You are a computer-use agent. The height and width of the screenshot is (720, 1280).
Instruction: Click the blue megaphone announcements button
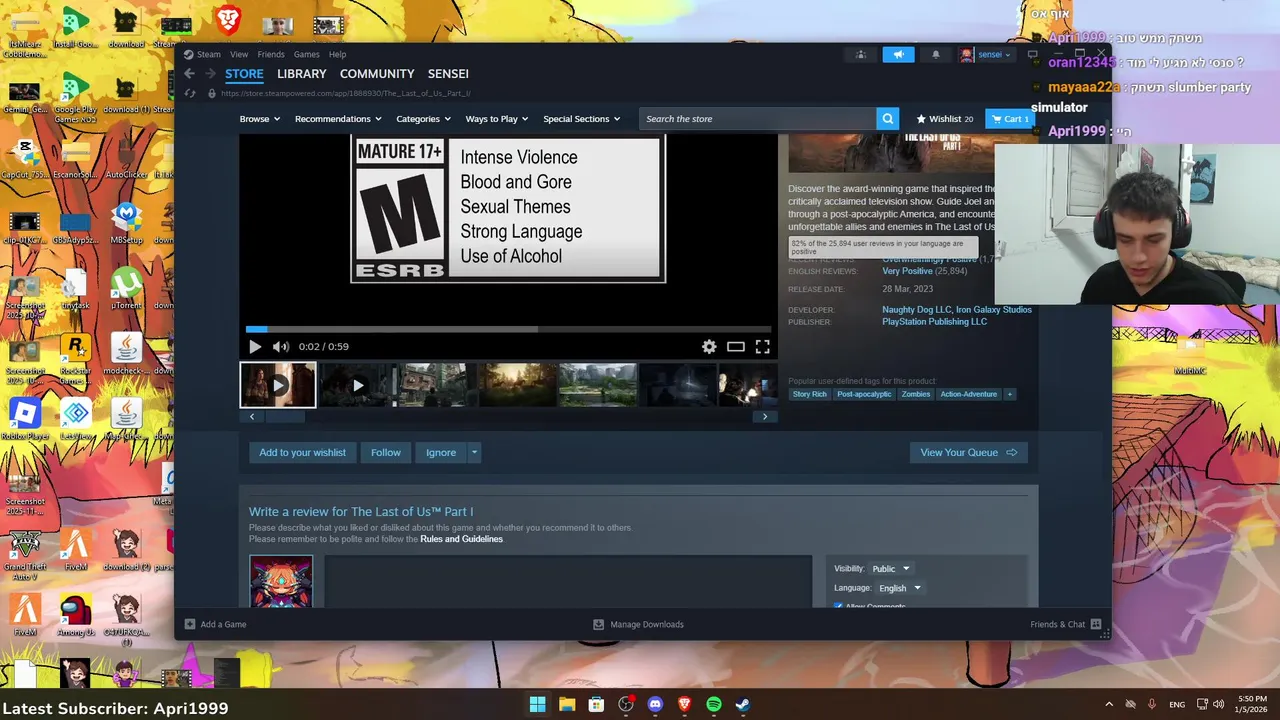coord(898,55)
